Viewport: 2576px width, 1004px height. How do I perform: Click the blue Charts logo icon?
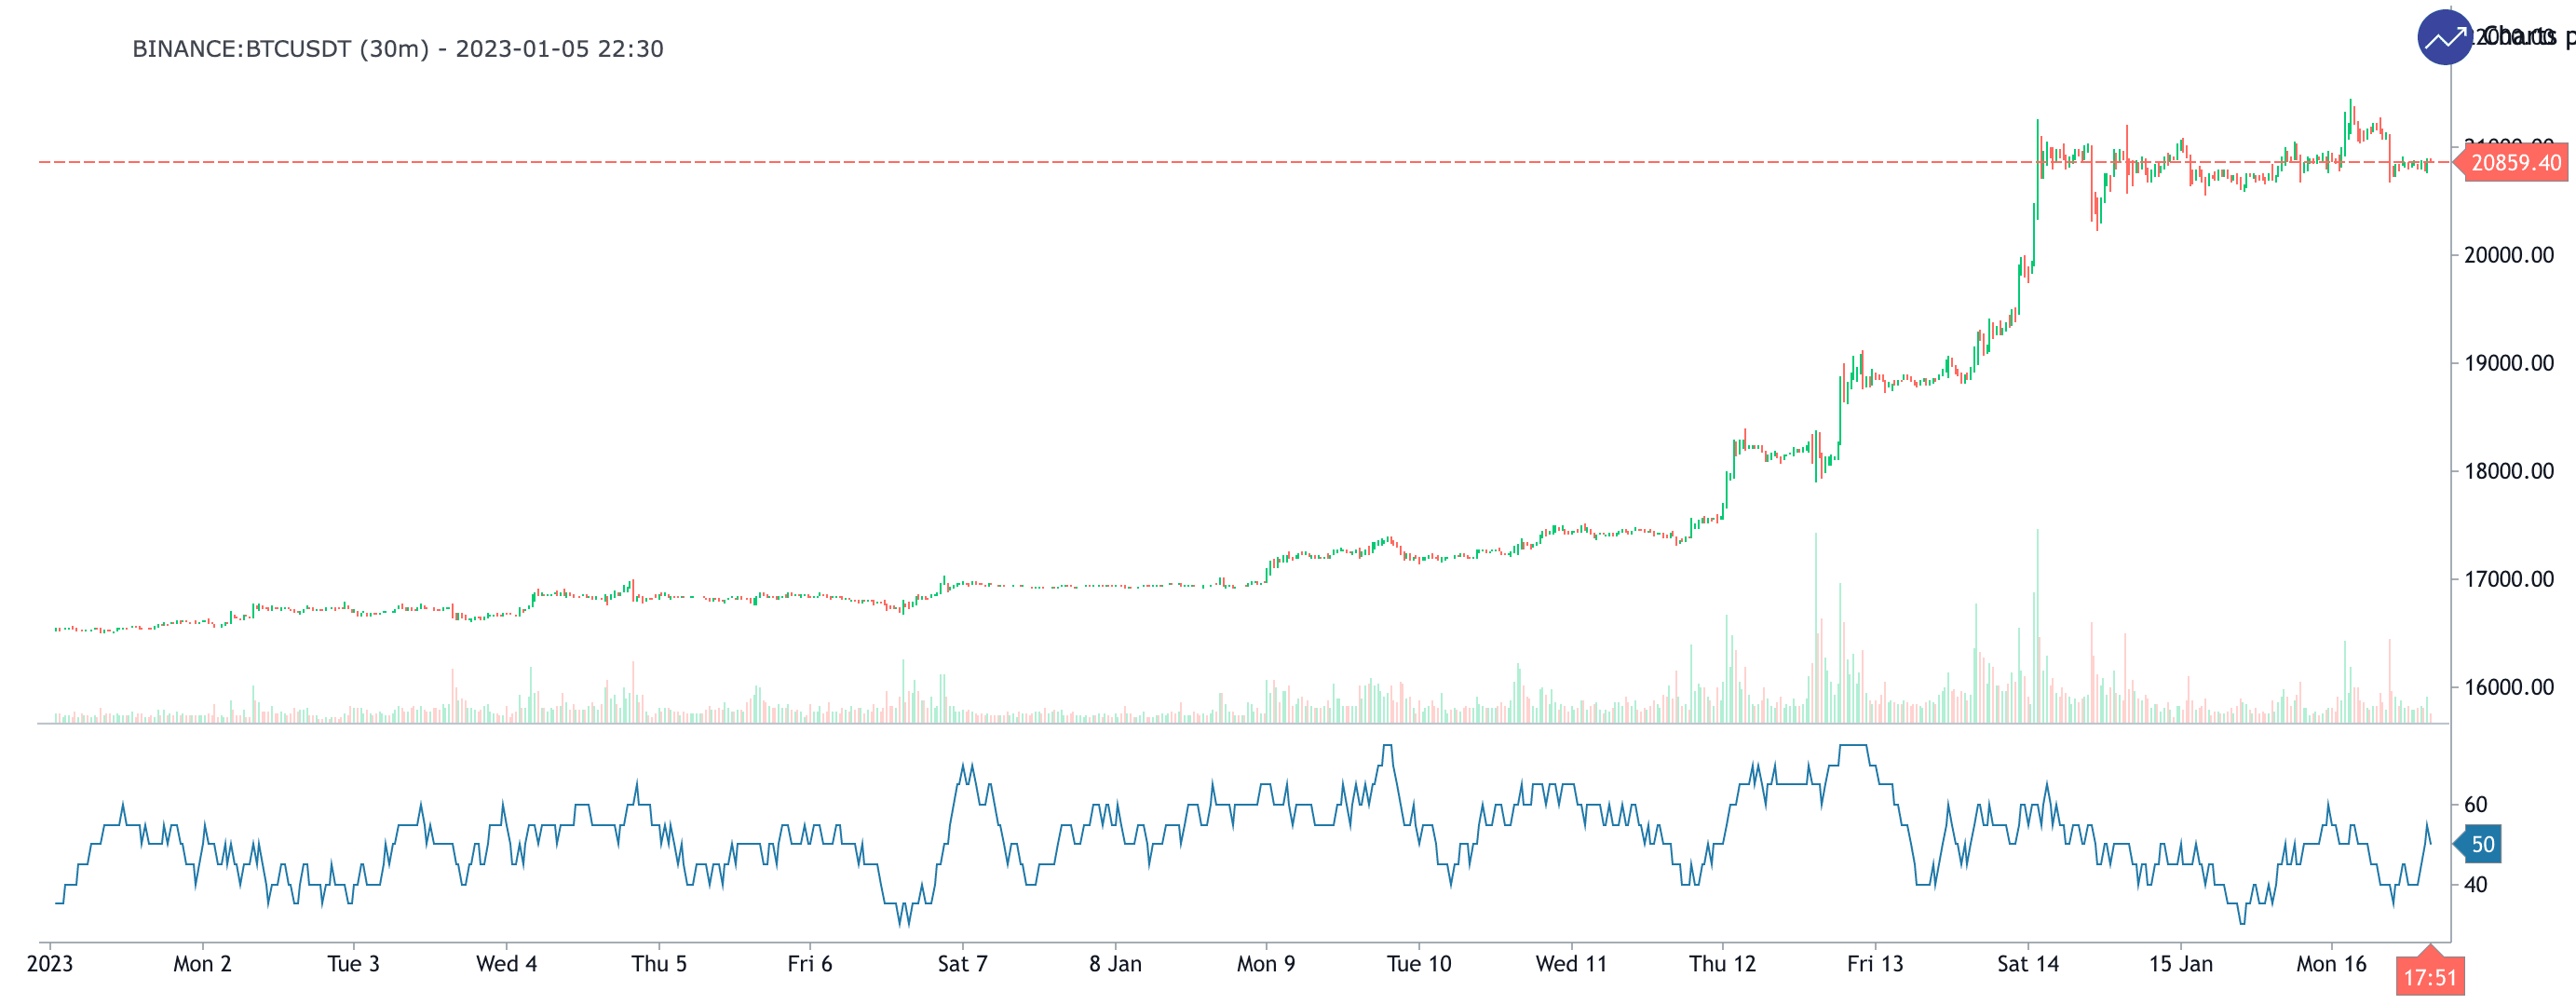(x=2444, y=38)
